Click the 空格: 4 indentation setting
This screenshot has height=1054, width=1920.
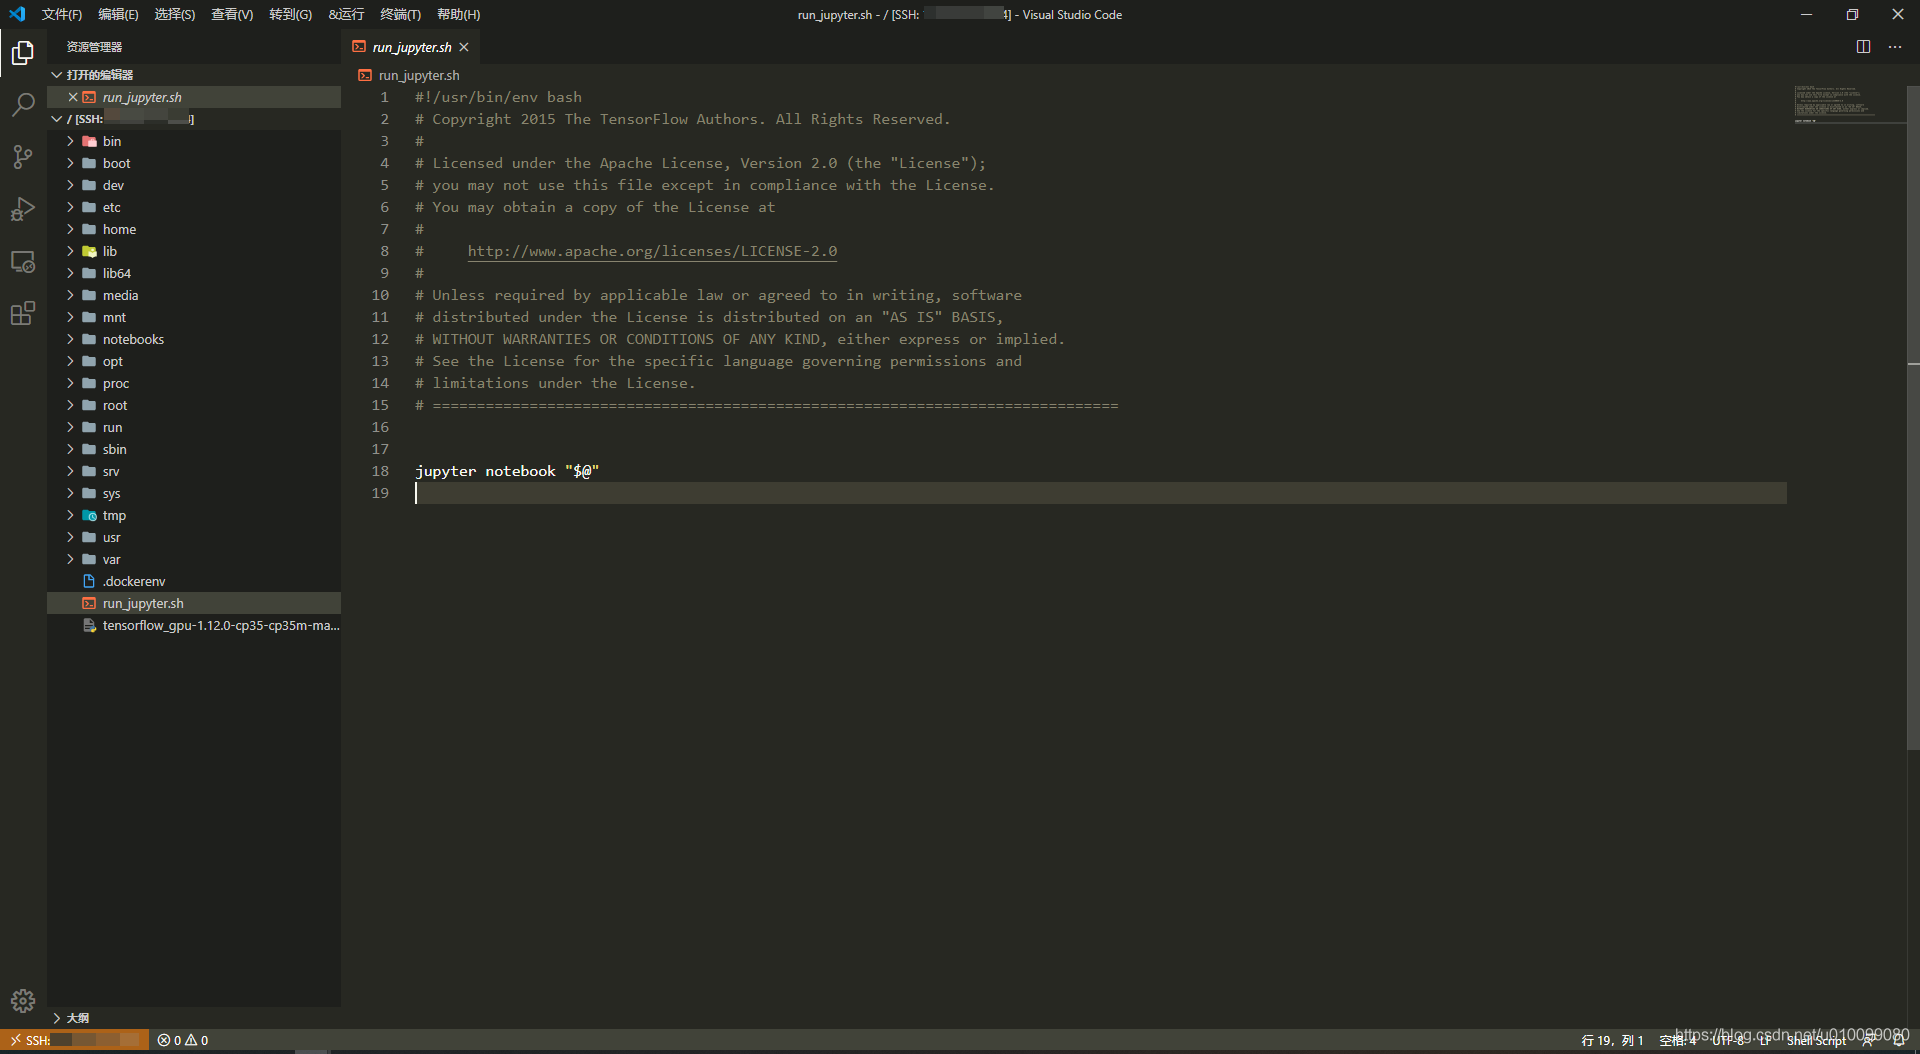[x=1677, y=1040]
